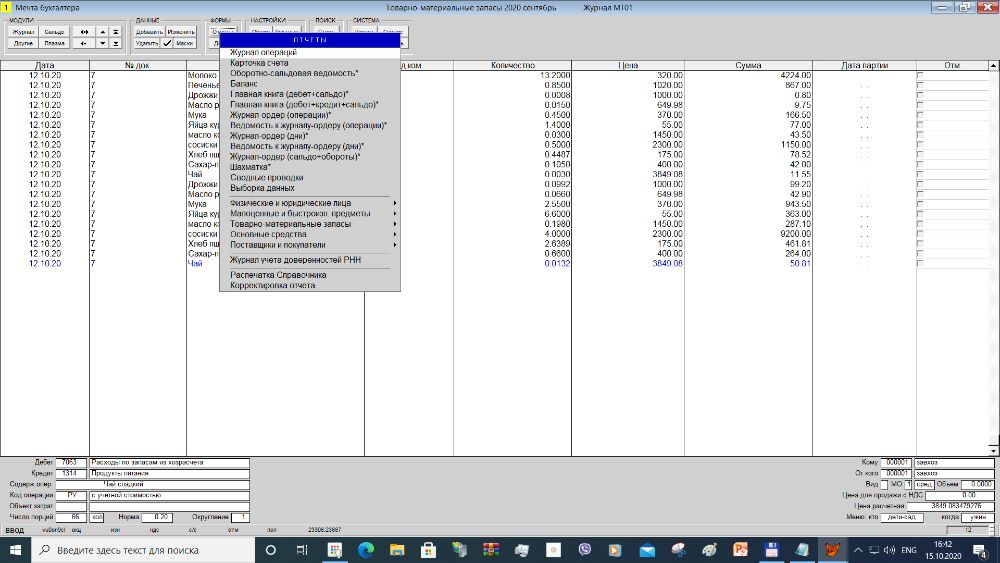
Task: Tick Отм checkbox for row with sum 1150.00
Action: point(920,145)
